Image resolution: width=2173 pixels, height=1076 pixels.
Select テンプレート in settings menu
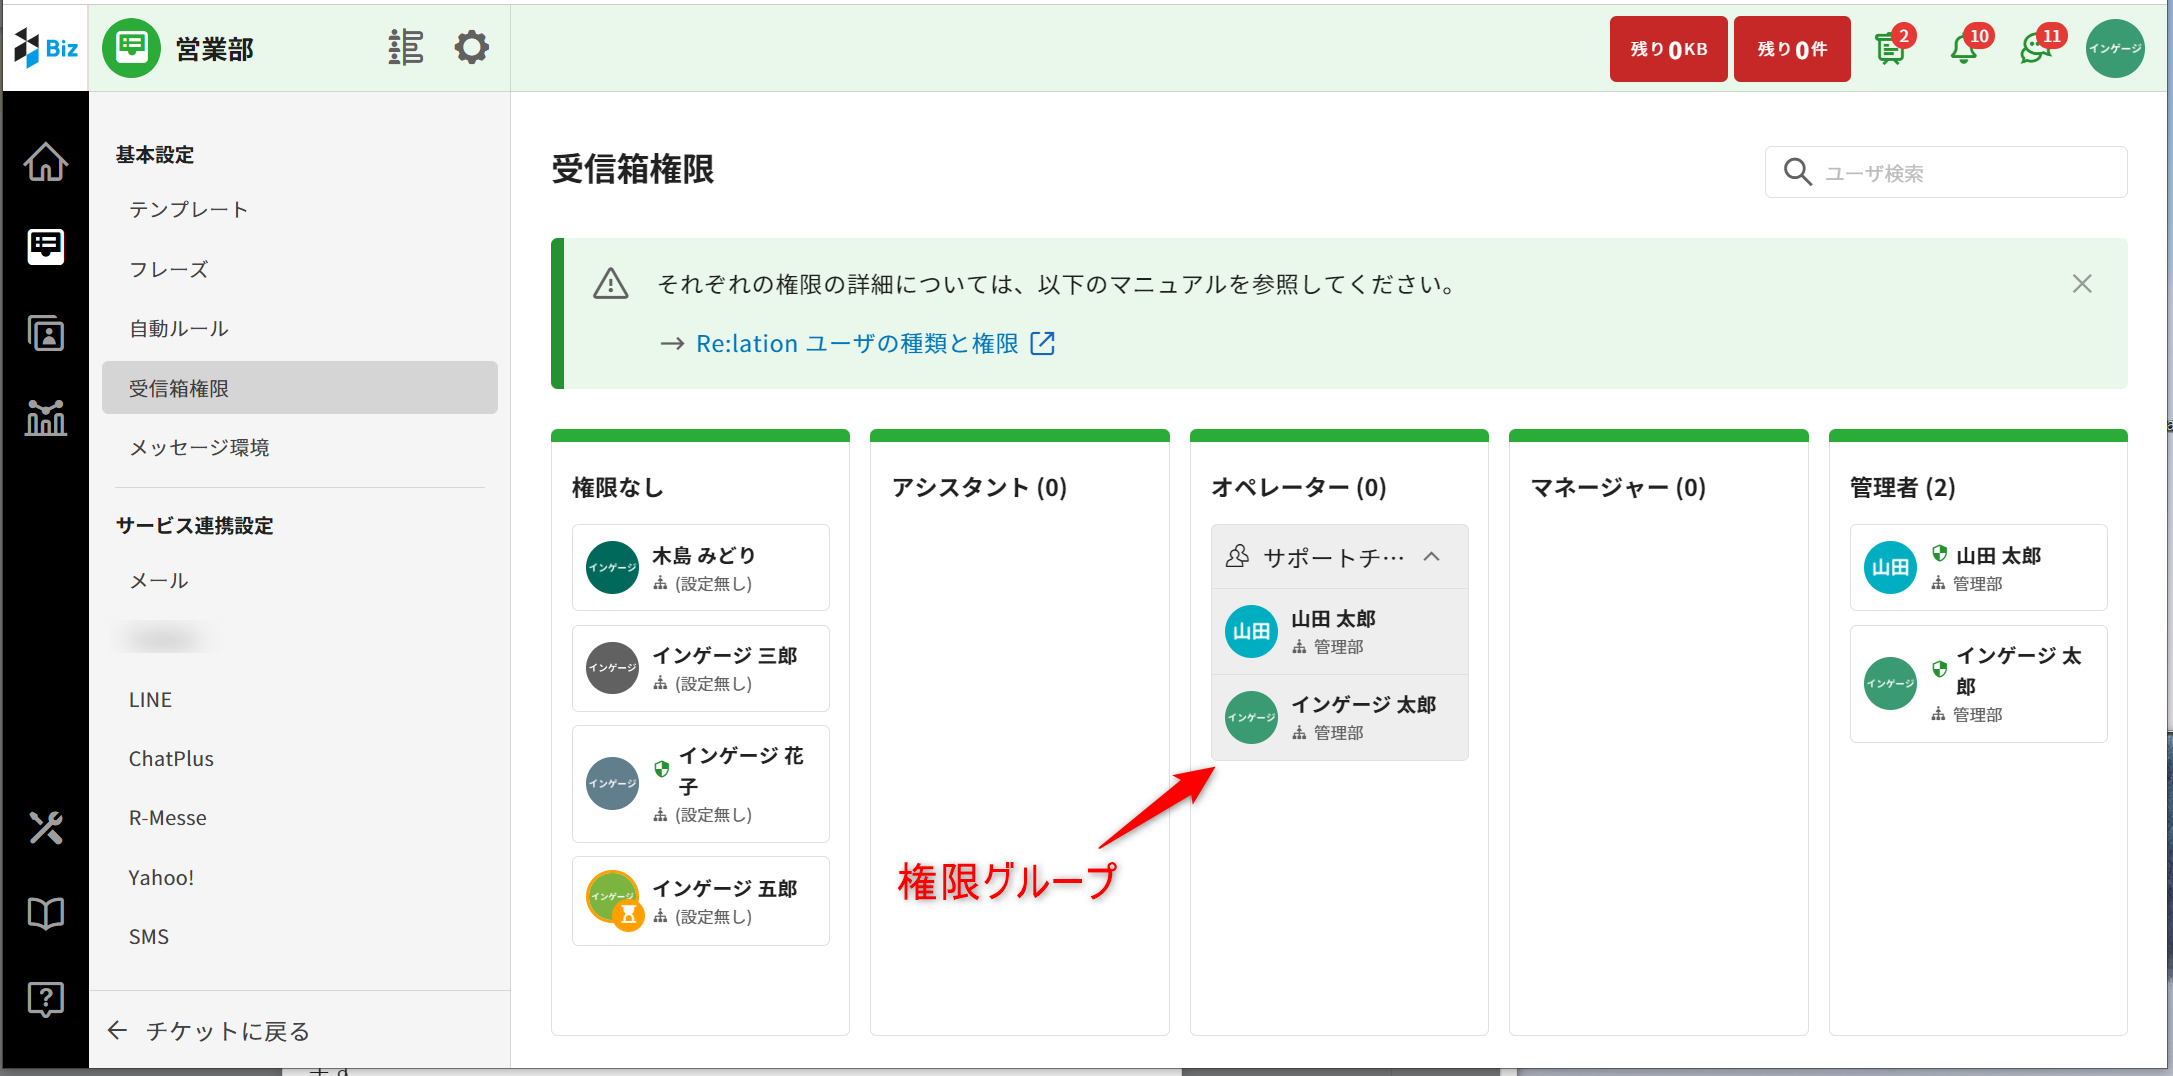click(x=188, y=210)
